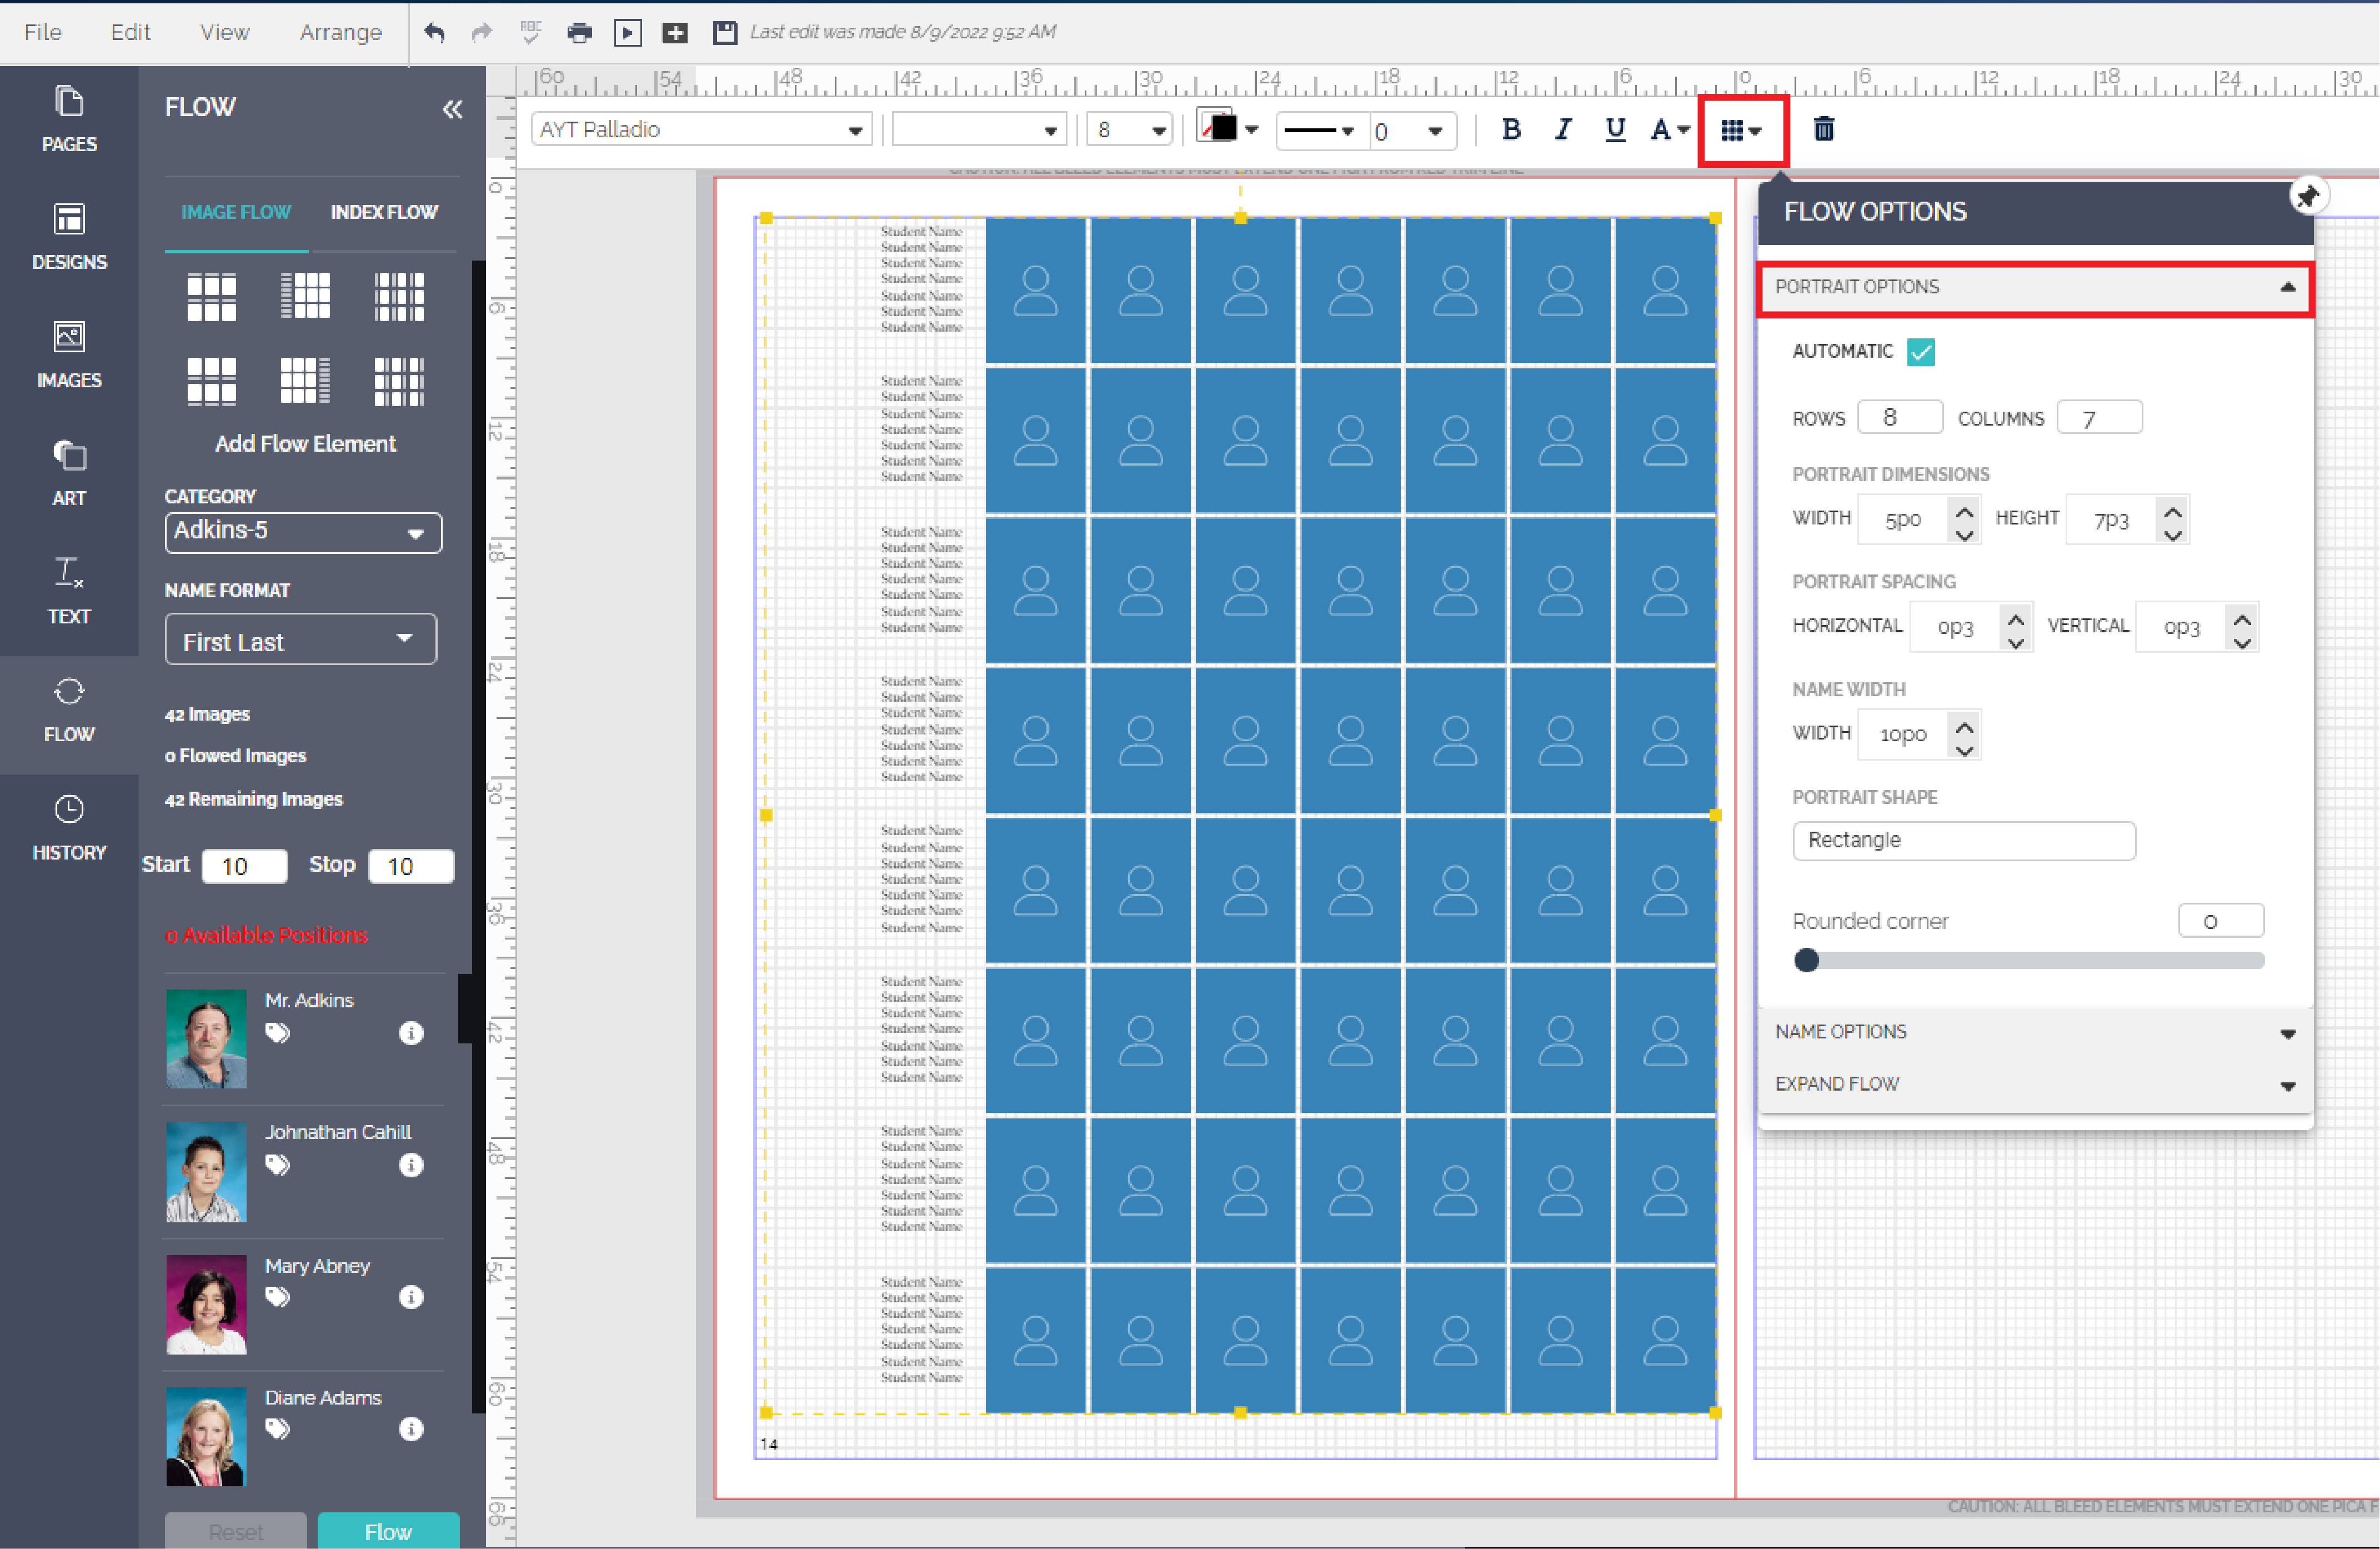Click the Columns input field
This screenshot has width=2380, height=1549.
tap(2099, 418)
